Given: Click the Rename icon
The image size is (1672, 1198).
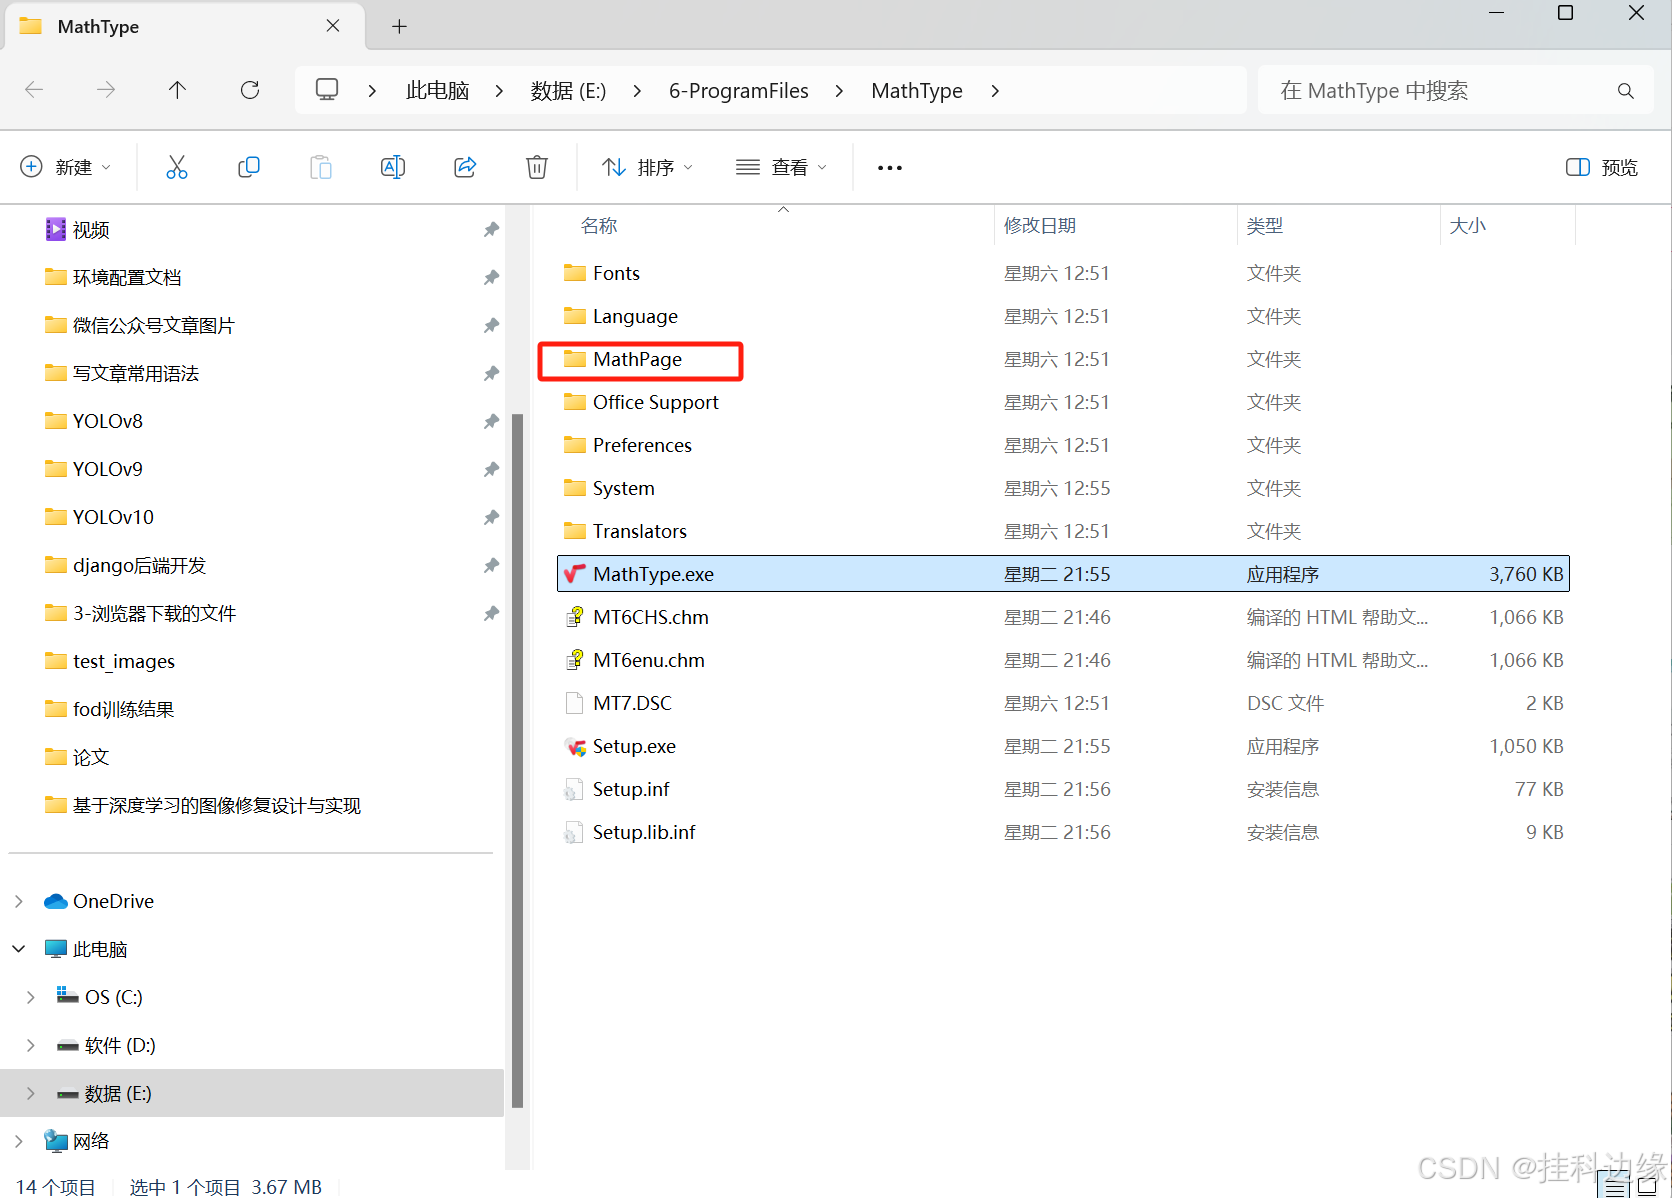Looking at the screenshot, I should [393, 167].
